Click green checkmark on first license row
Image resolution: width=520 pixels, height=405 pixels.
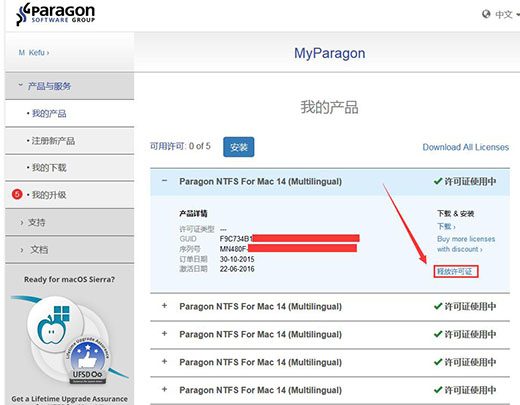tap(438, 181)
